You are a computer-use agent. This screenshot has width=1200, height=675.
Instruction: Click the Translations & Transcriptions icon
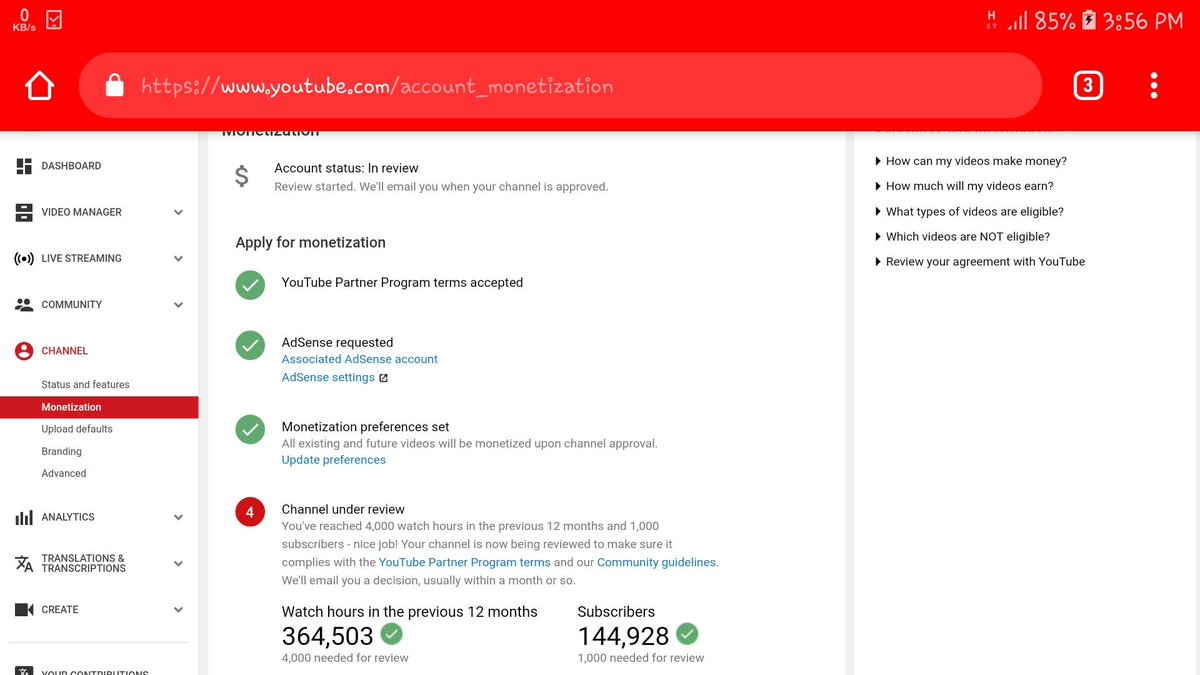tap(24, 563)
